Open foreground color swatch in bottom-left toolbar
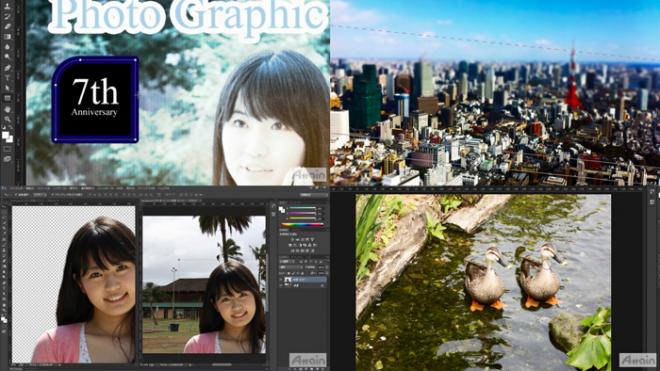The height and width of the screenshot is (371, 660). (x=3, y=319)
